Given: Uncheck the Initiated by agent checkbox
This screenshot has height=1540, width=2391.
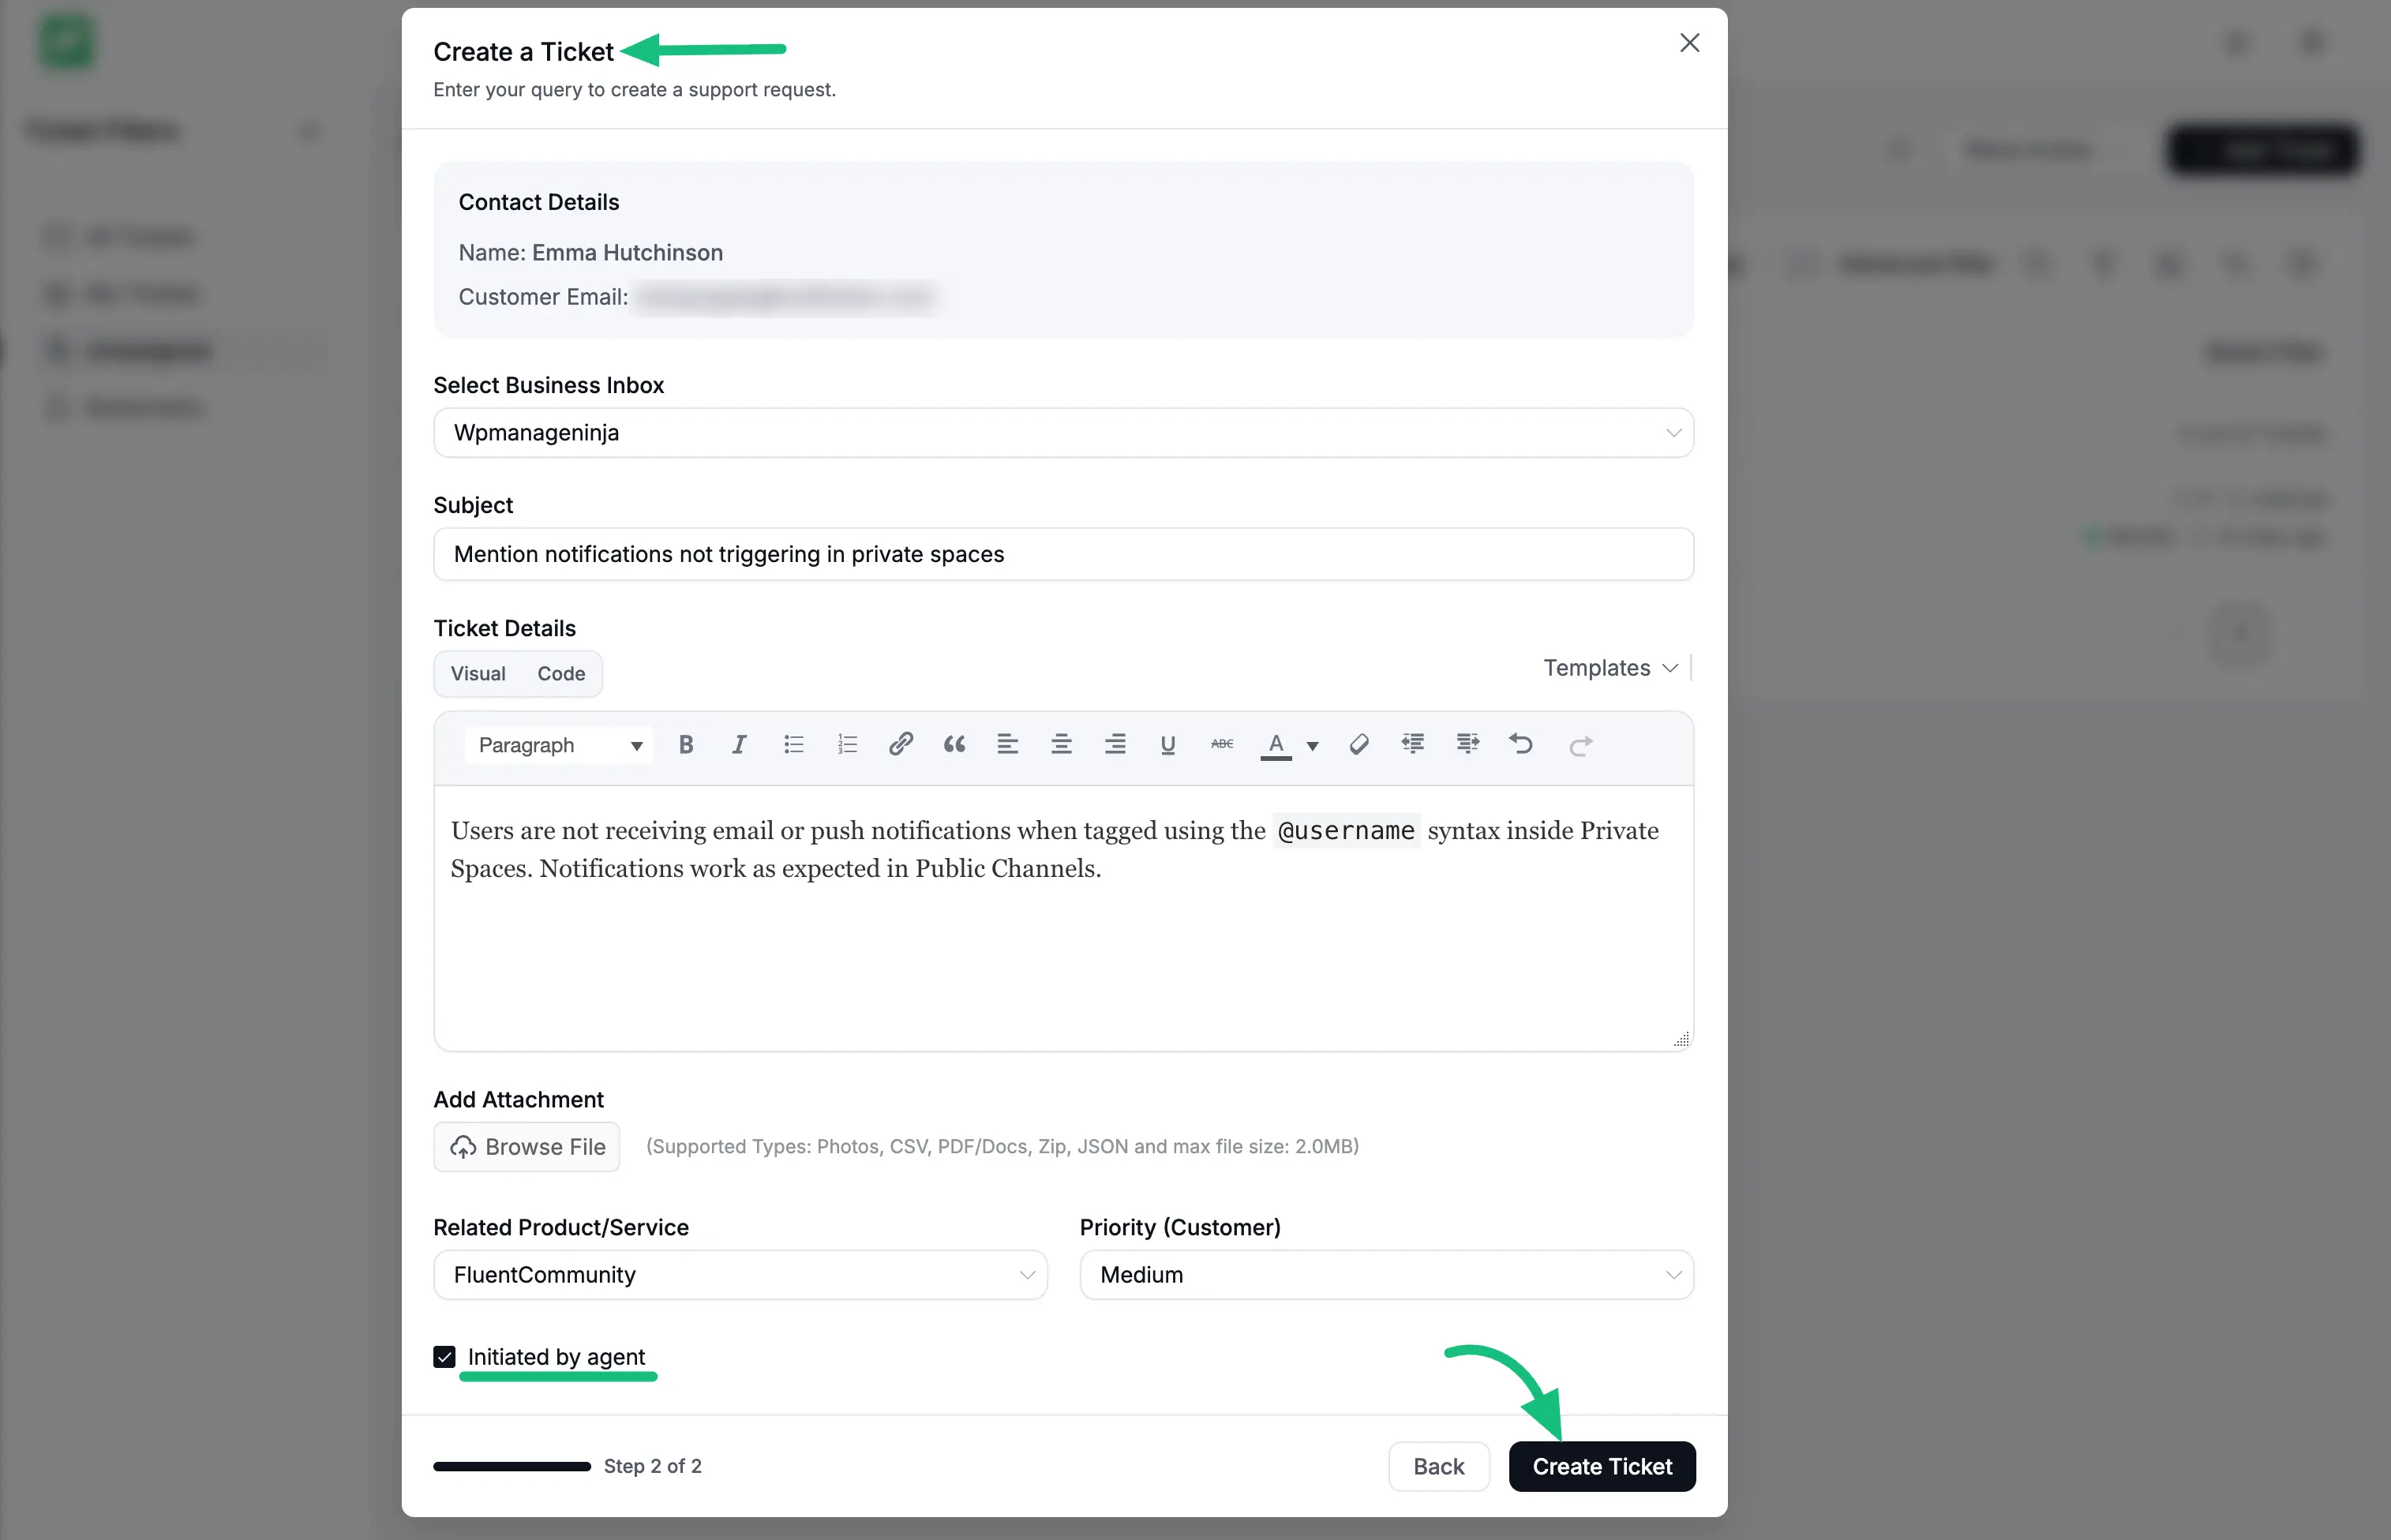Looking at the screenshot, I should (x=444, y=1356).
